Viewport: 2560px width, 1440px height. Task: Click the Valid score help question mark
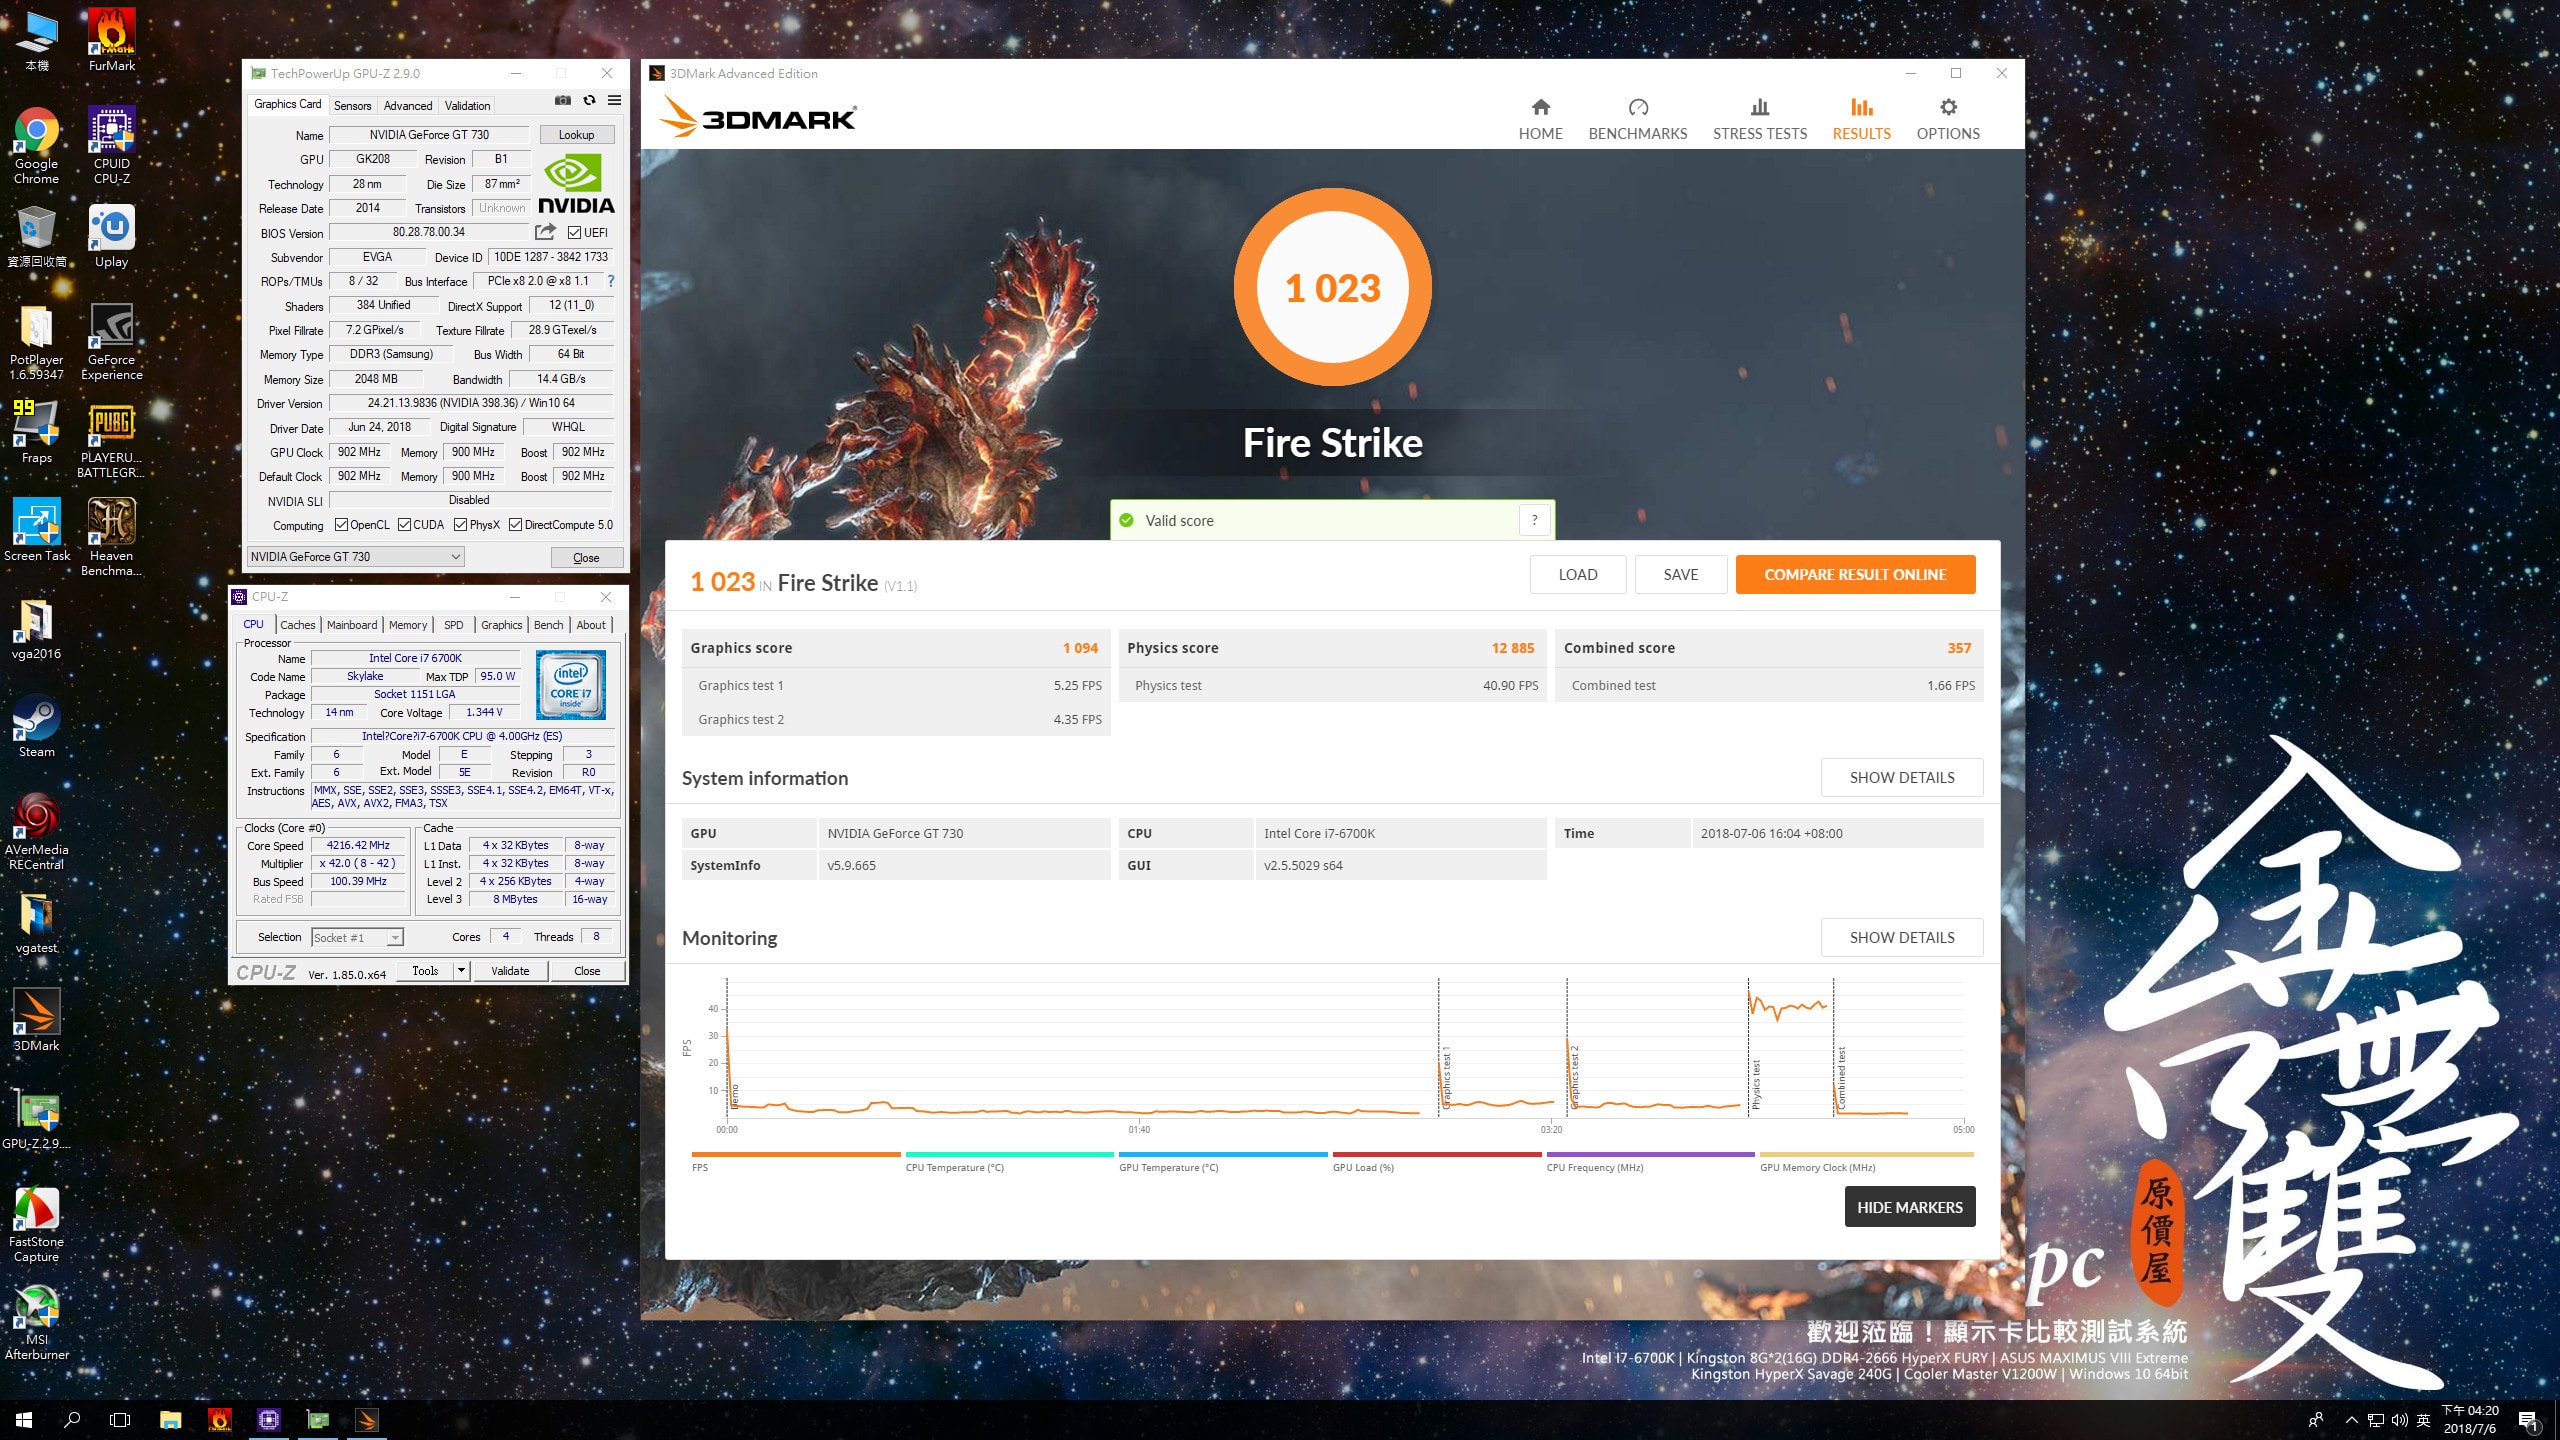coord(1534,520)
